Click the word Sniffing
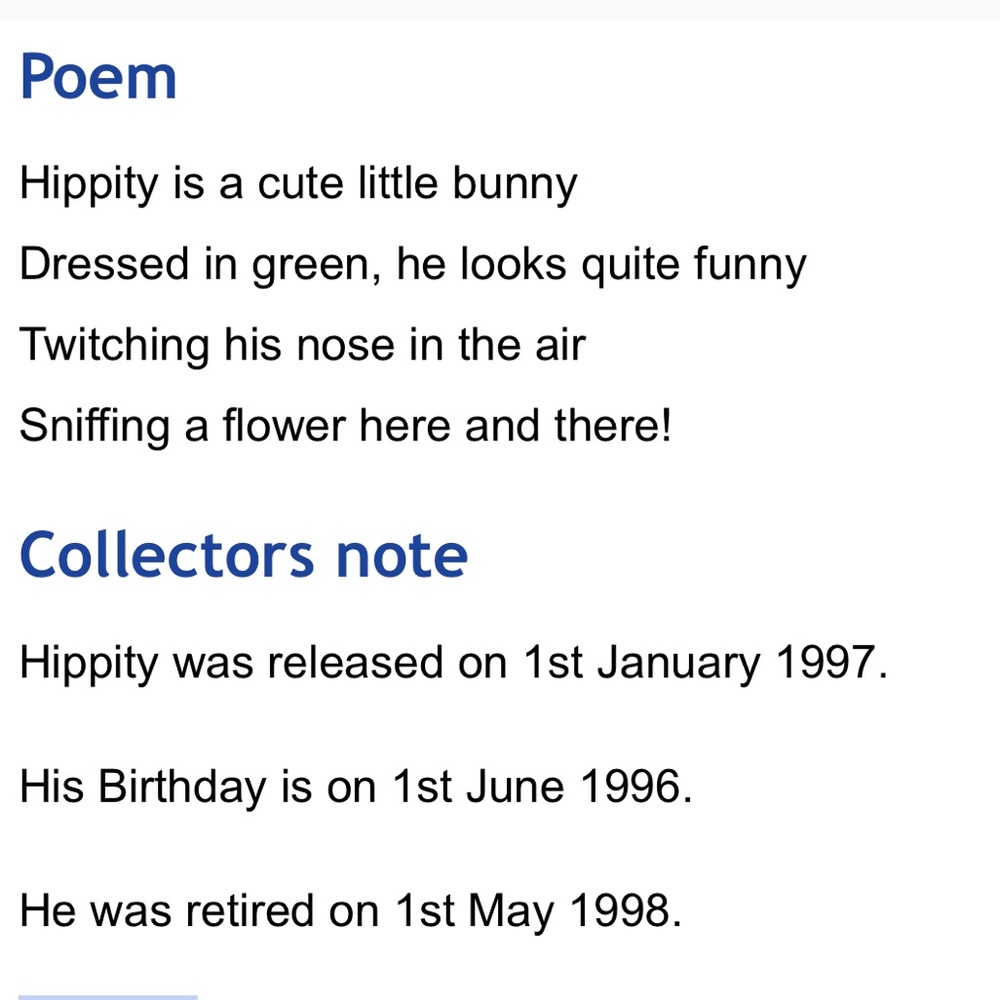Screen dimensions: 1000x1000 (x=95, y=425)
